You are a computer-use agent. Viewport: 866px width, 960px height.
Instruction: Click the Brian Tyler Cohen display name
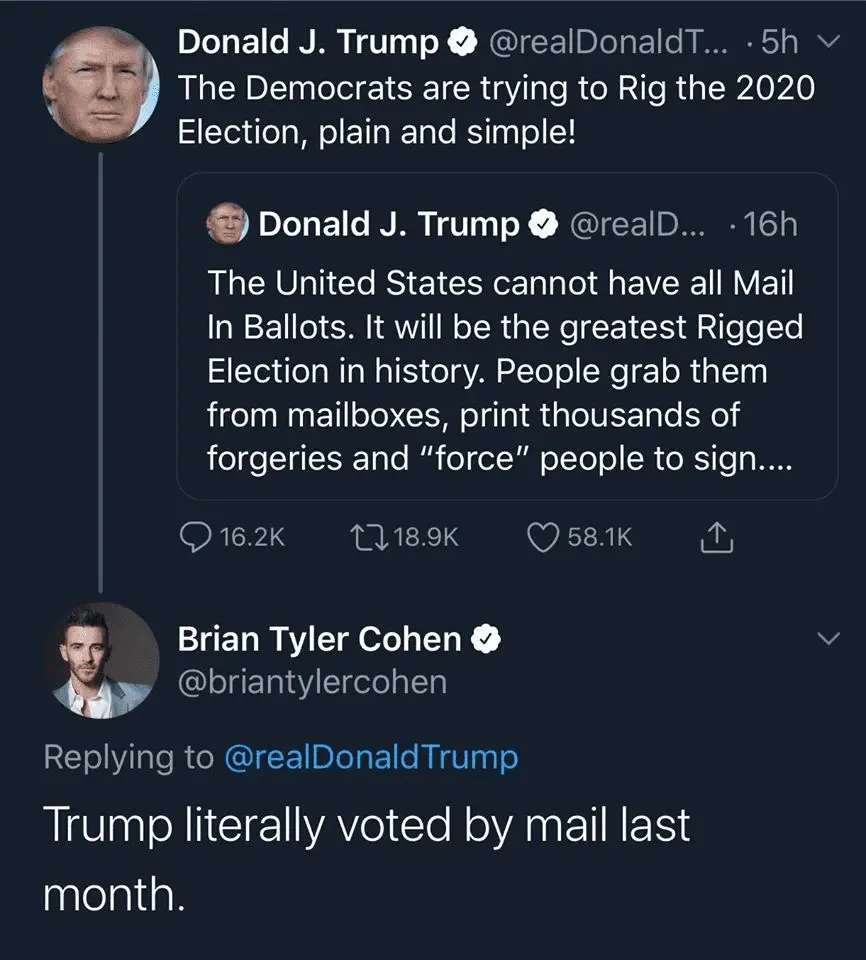[320, 638]
